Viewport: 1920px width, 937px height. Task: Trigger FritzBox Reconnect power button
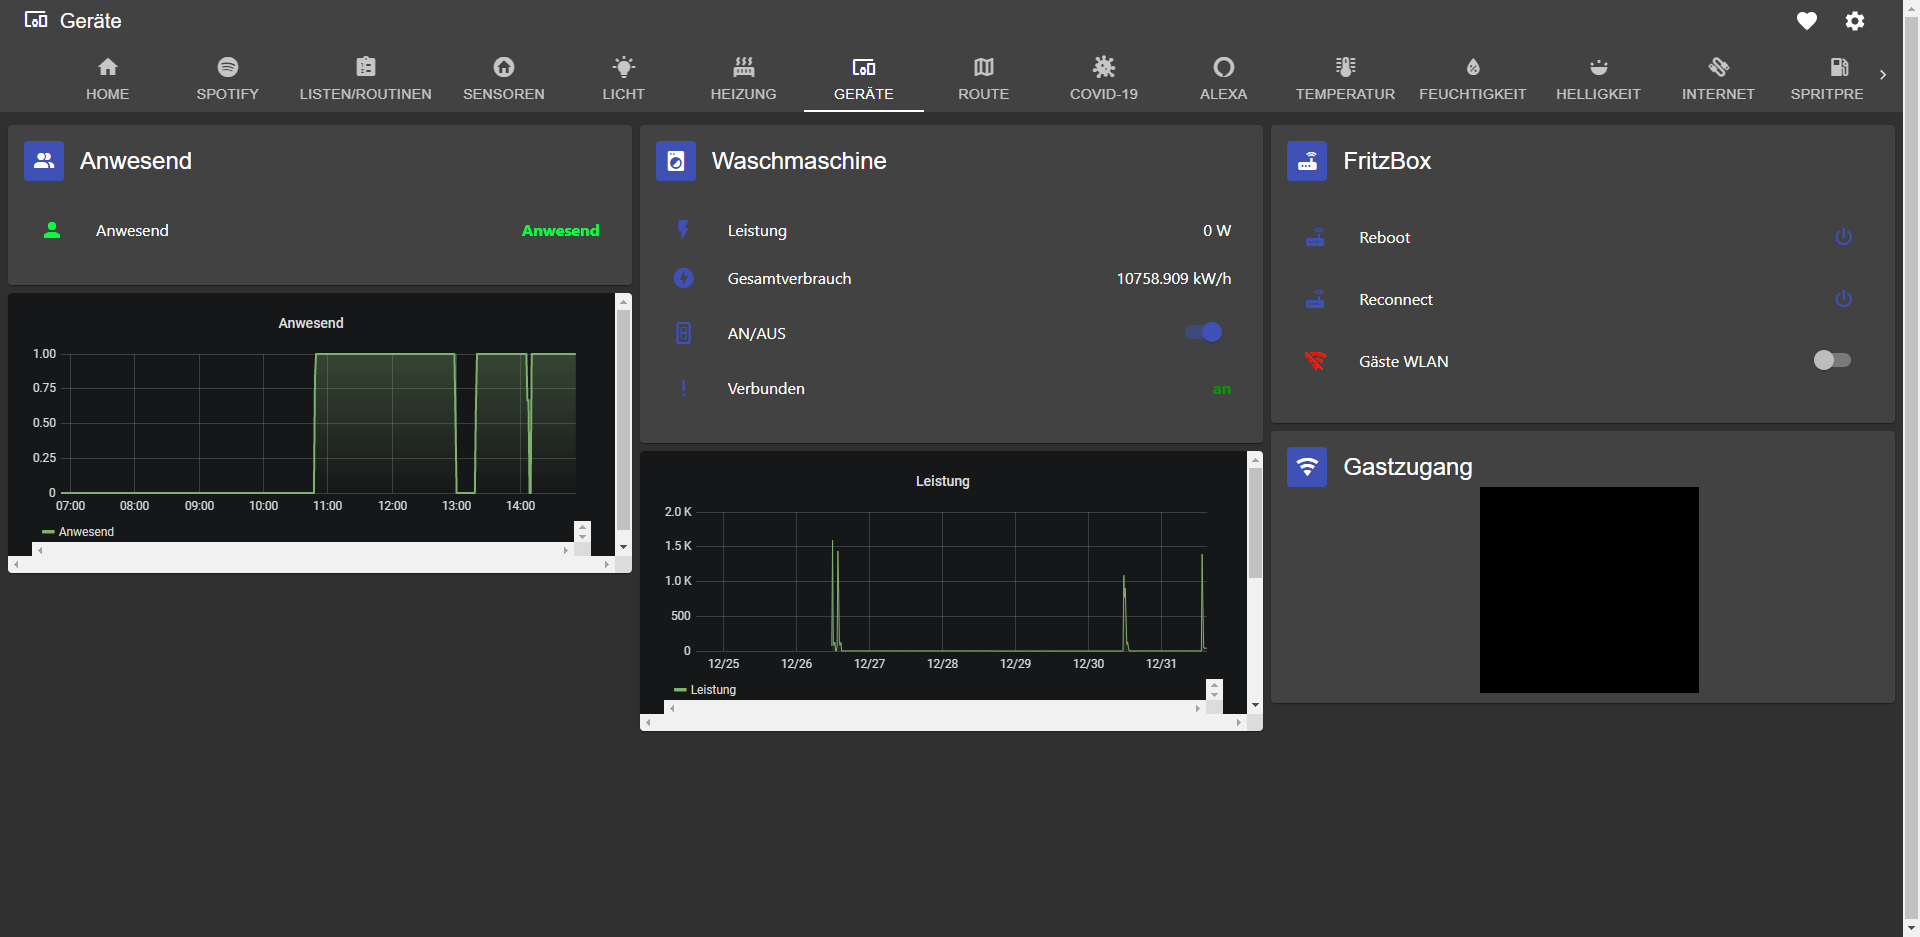(1844, 299)
